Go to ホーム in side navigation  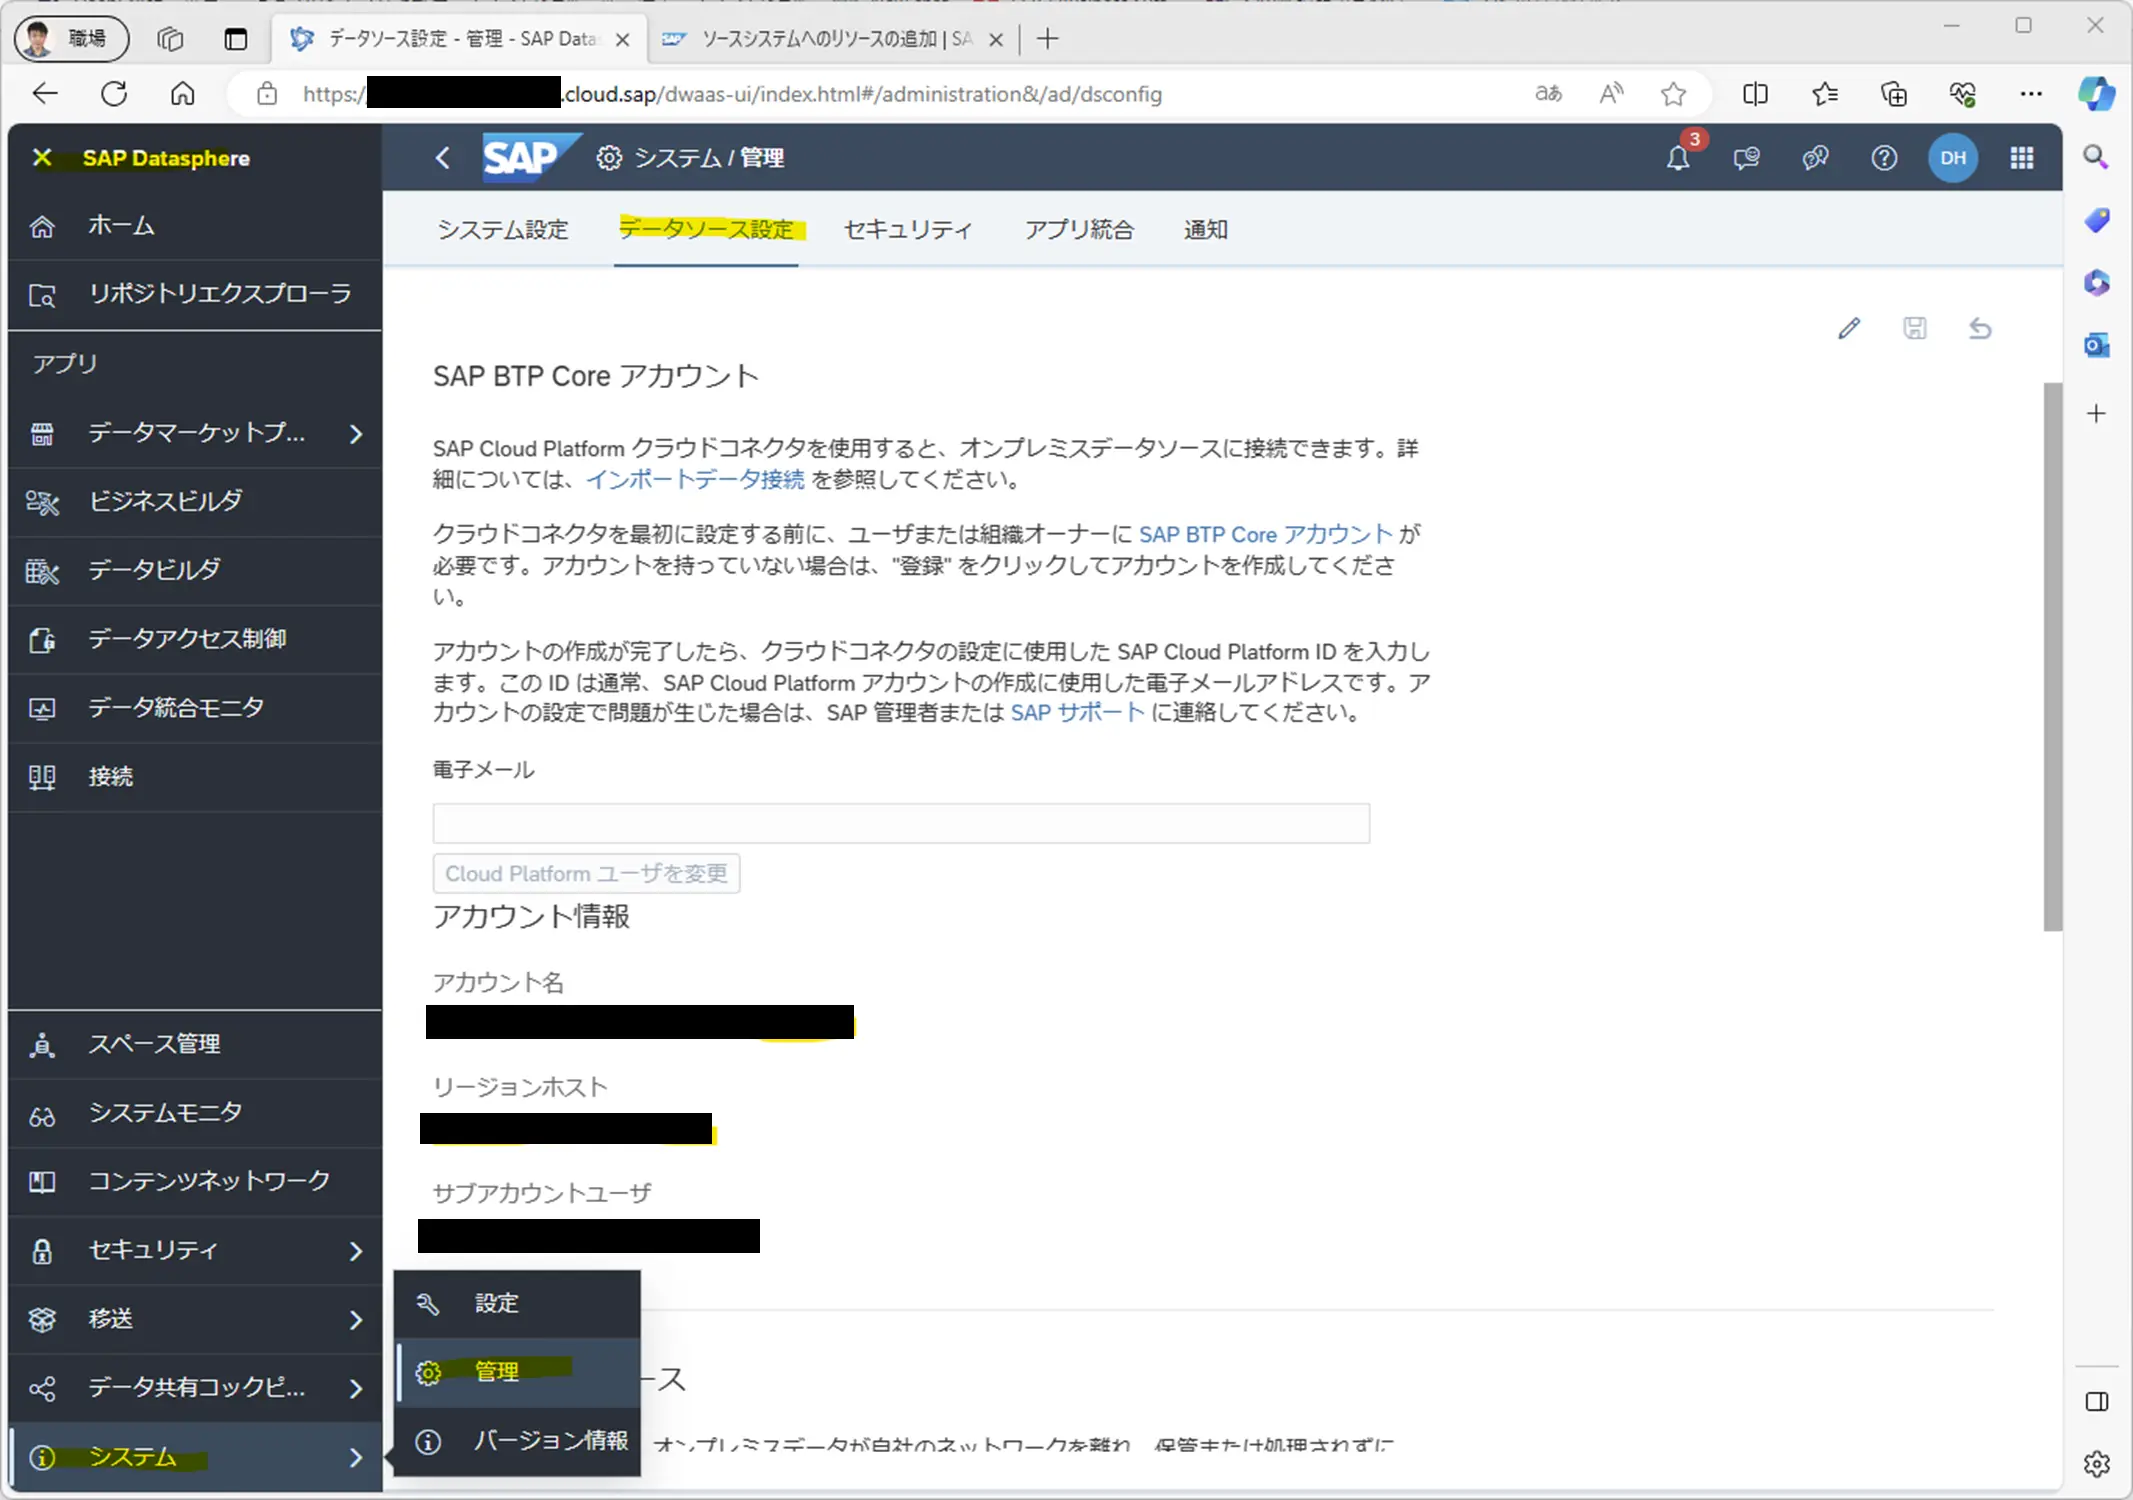(x=195, y=226)
